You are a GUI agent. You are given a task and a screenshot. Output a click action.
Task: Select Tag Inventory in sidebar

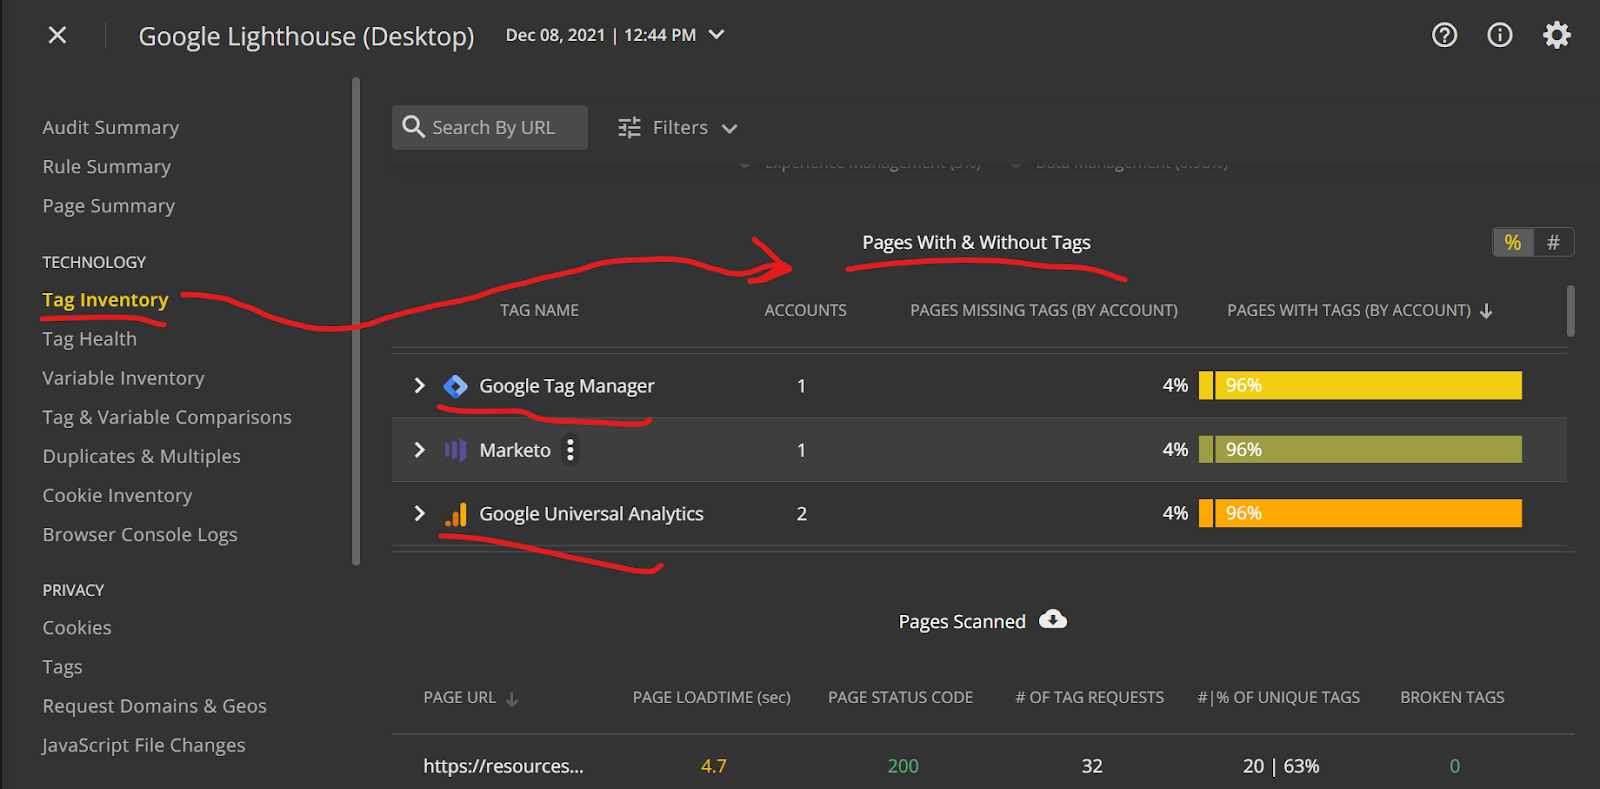click(105, 300)
